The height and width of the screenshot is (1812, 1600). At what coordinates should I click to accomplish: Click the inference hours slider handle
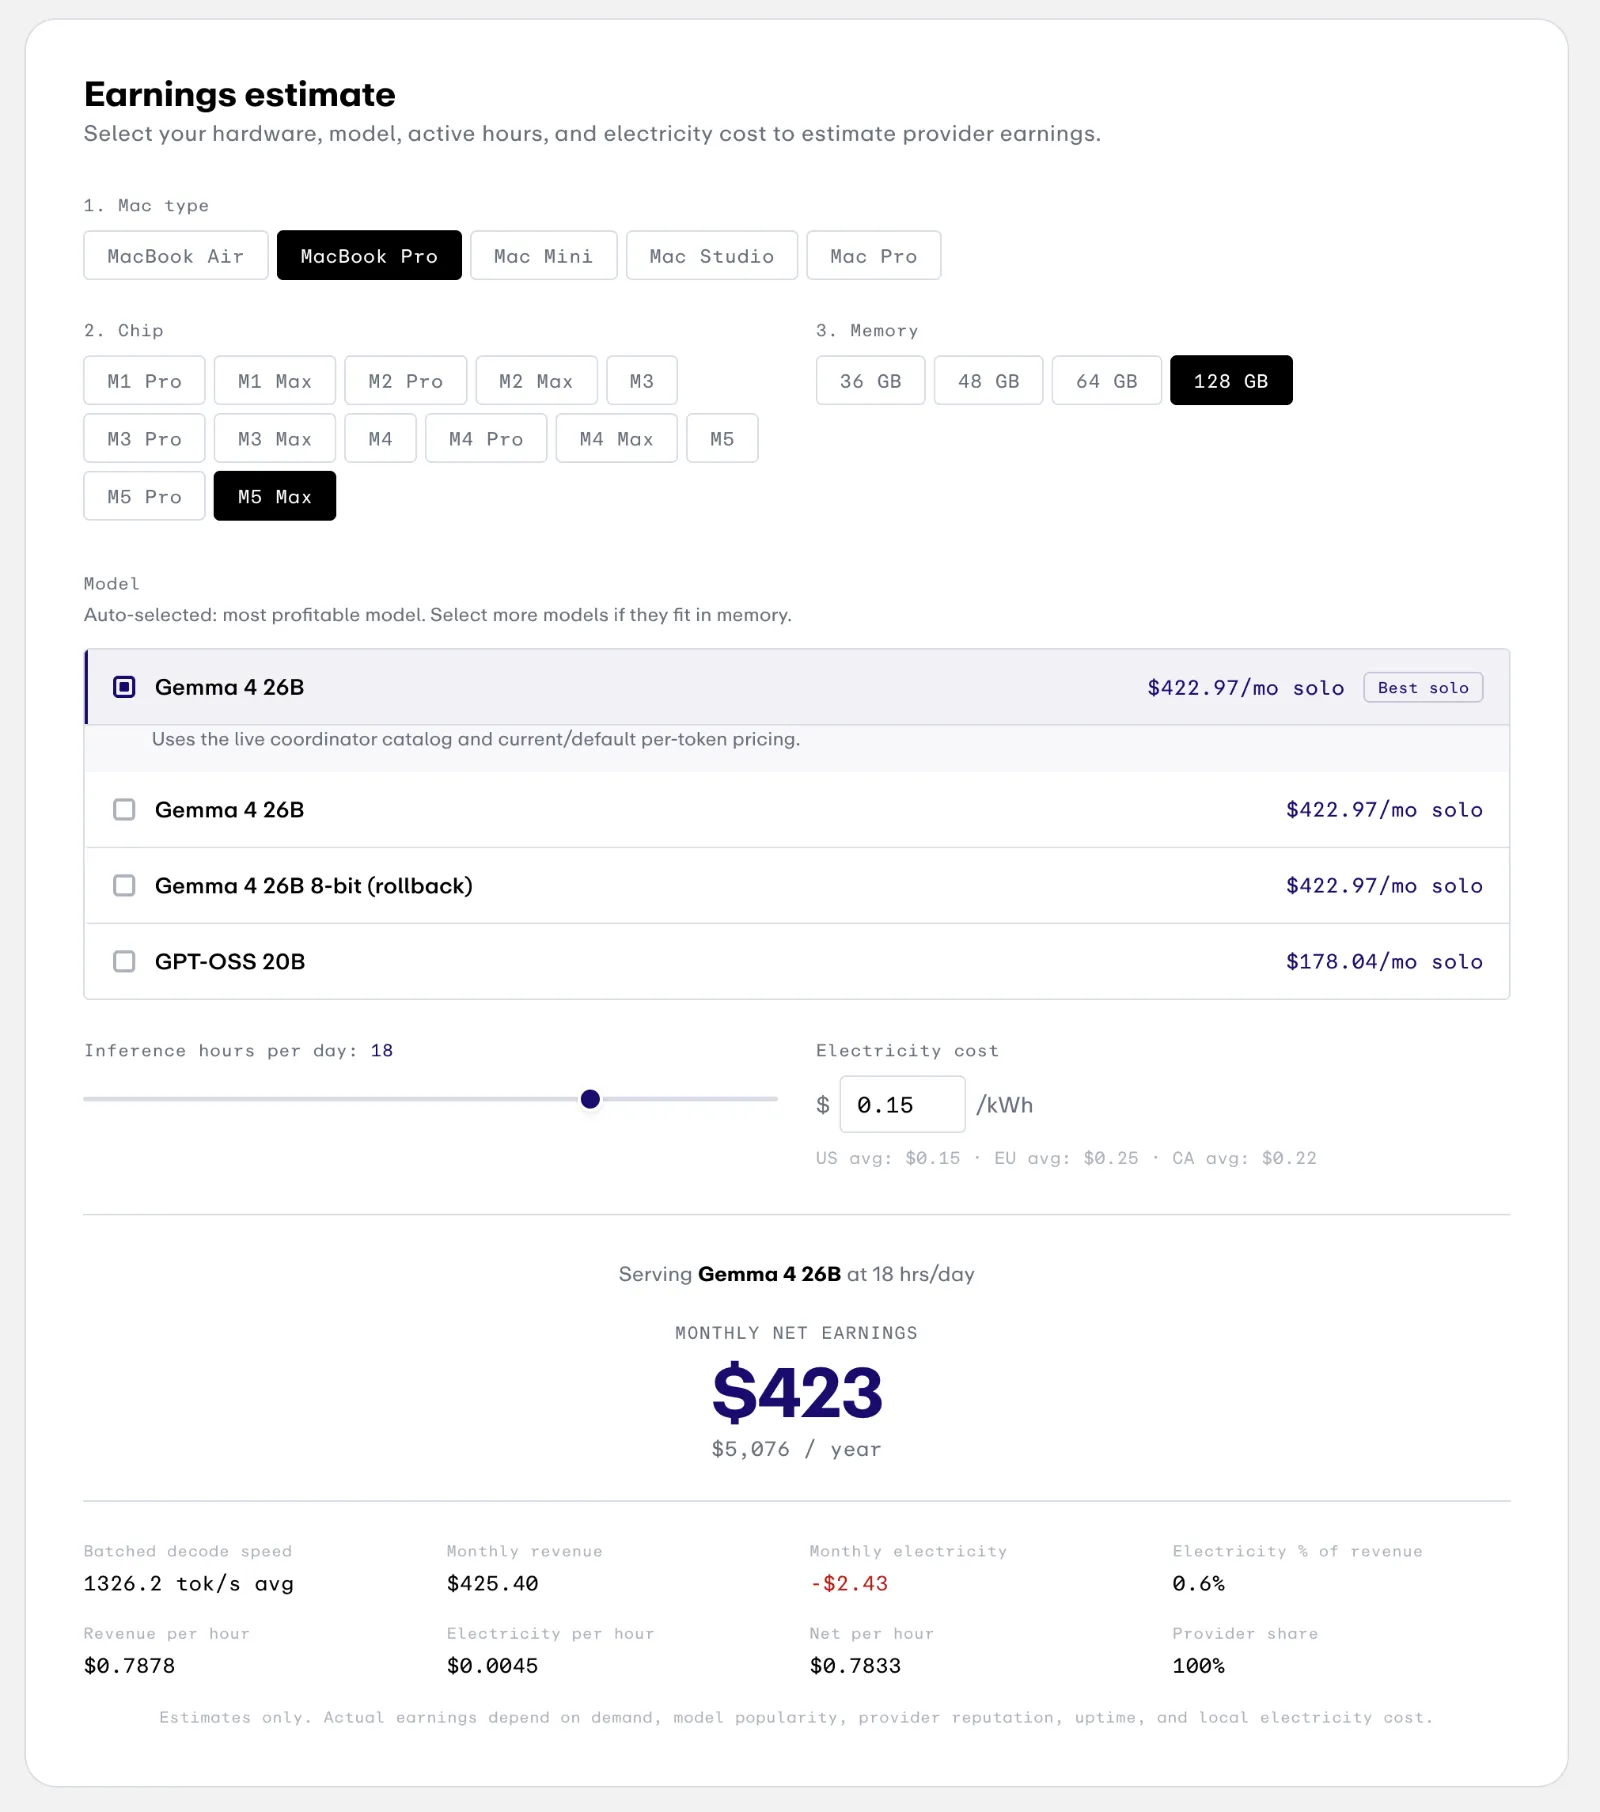tap(590, 1099)
